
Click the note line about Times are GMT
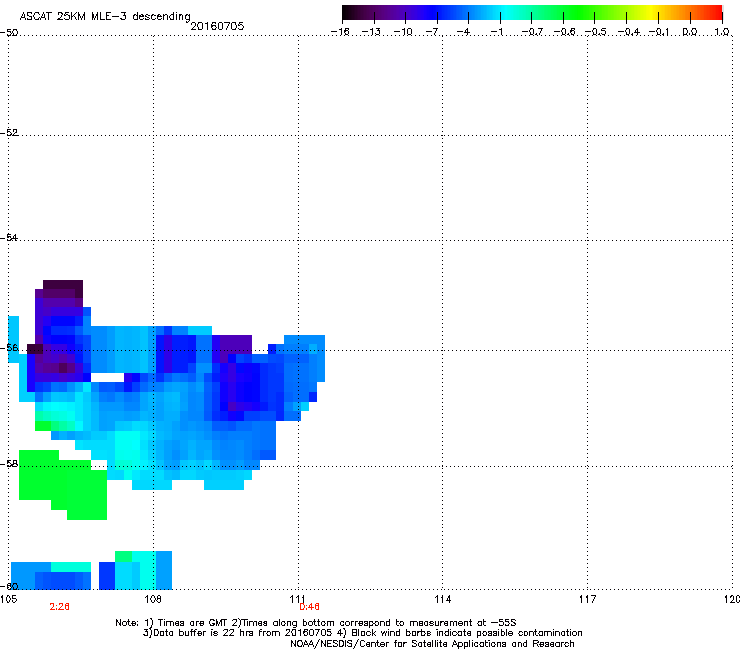[316, 623]
